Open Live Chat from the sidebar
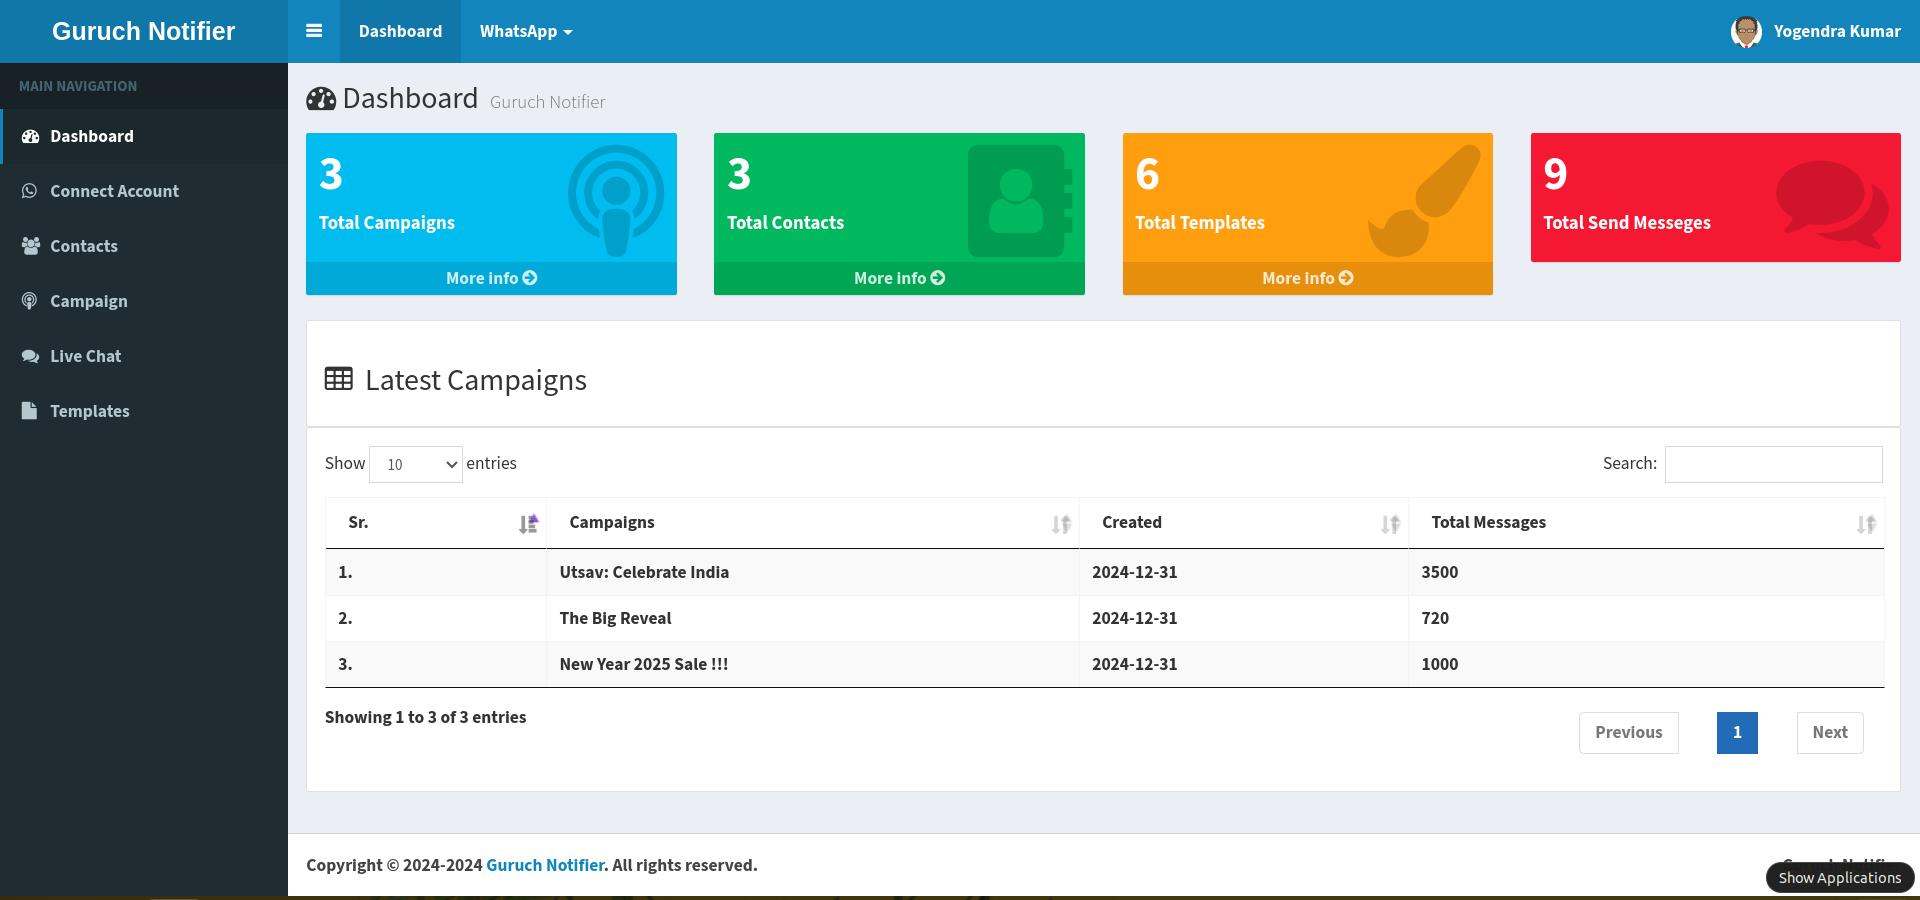The image size is (1920, 900). 86,356
